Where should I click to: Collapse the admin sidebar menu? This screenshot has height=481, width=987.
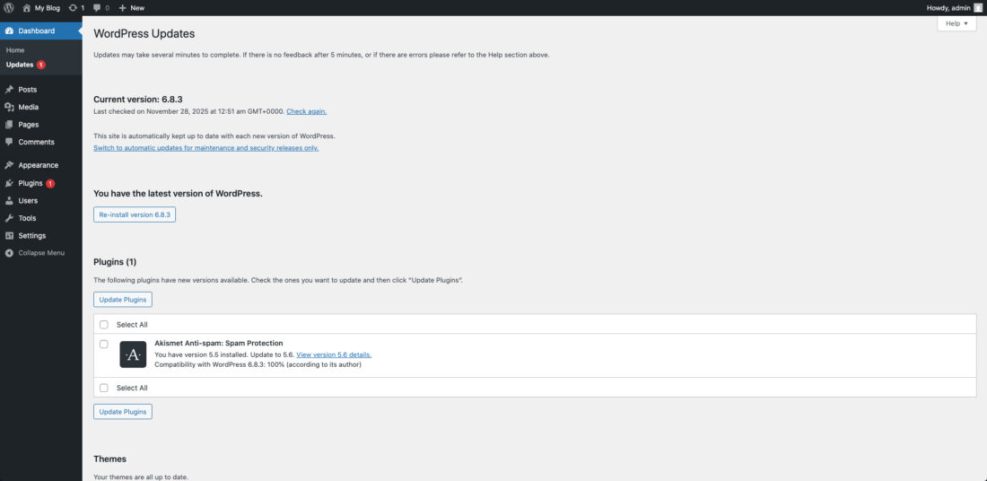(x=35, y=253)
